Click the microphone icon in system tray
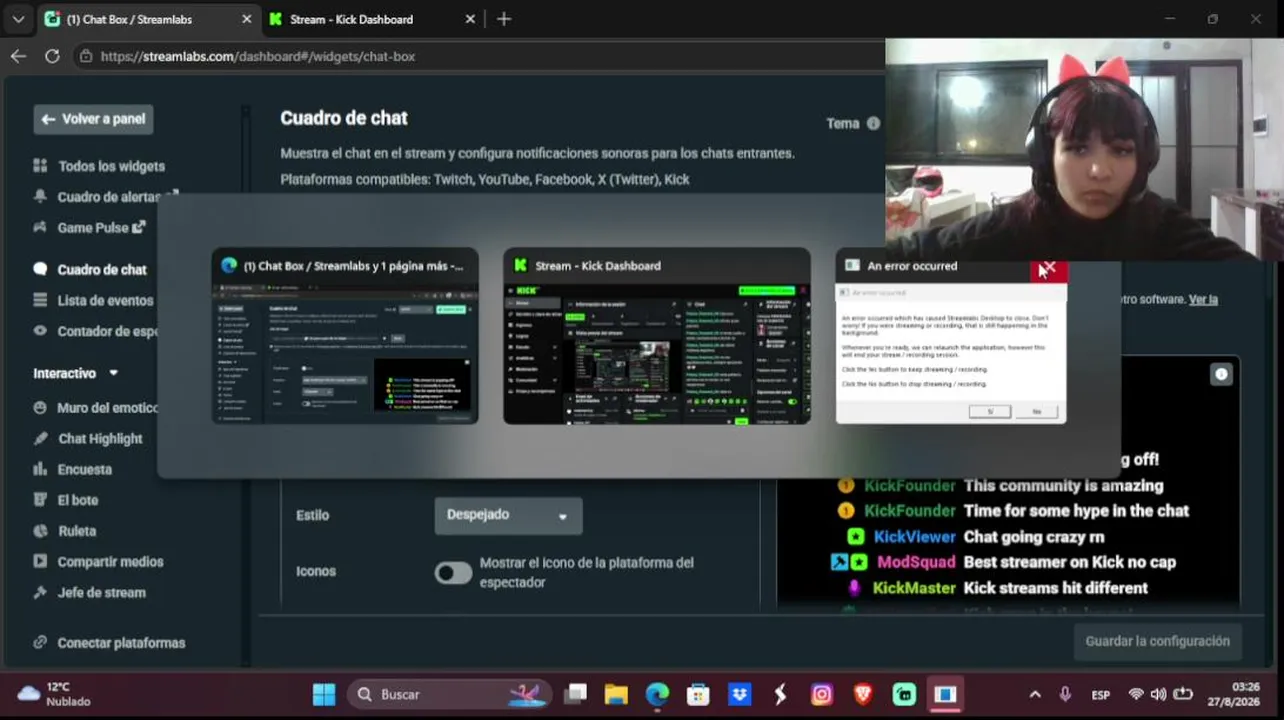 1065,694
